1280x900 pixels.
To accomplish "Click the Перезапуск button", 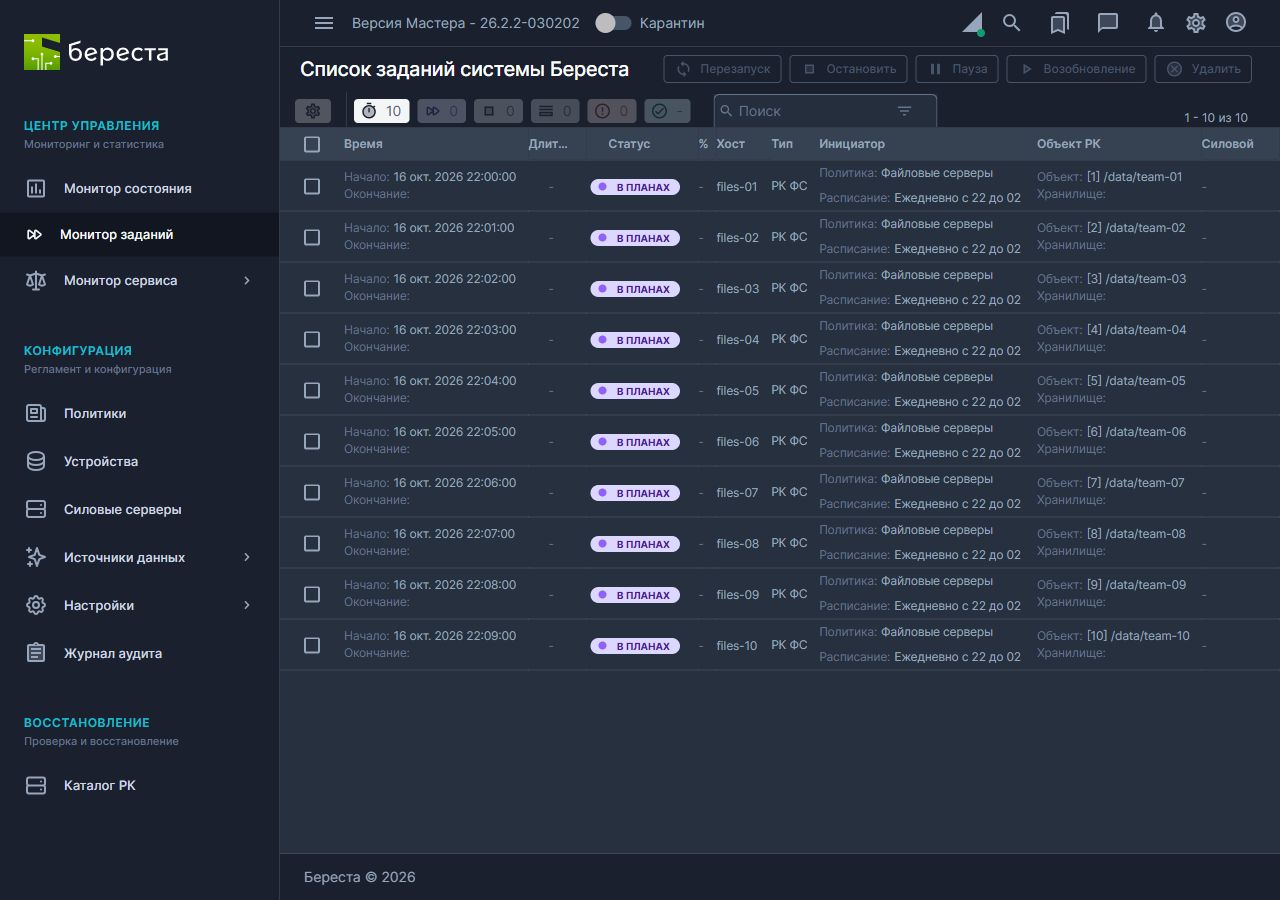I will tap(723, 69).
